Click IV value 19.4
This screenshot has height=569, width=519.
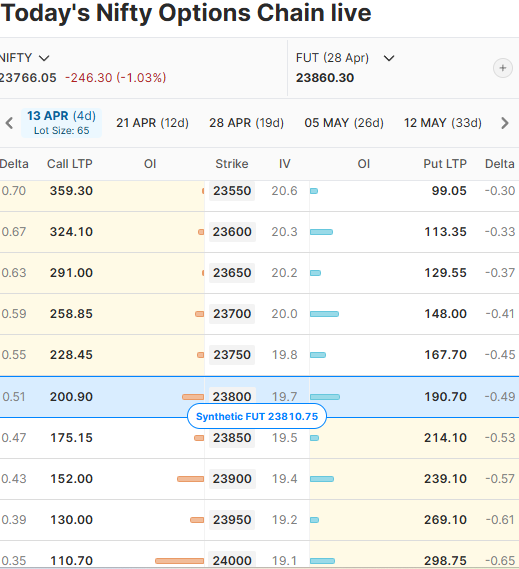[285, 479]
